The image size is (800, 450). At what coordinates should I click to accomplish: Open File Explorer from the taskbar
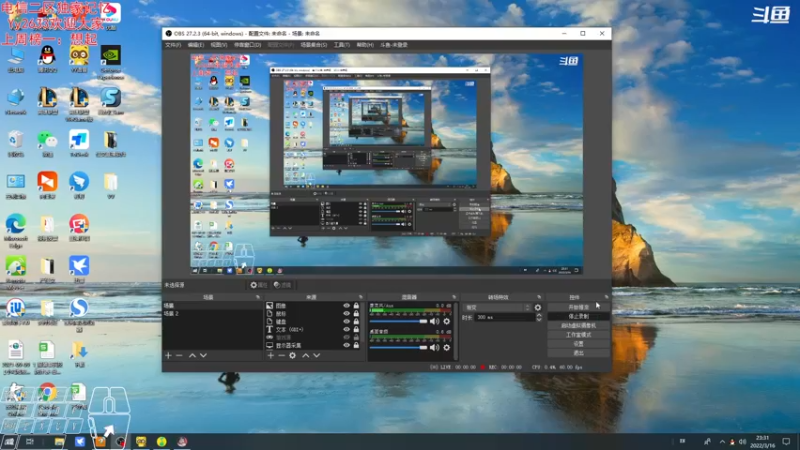point(59,442)
